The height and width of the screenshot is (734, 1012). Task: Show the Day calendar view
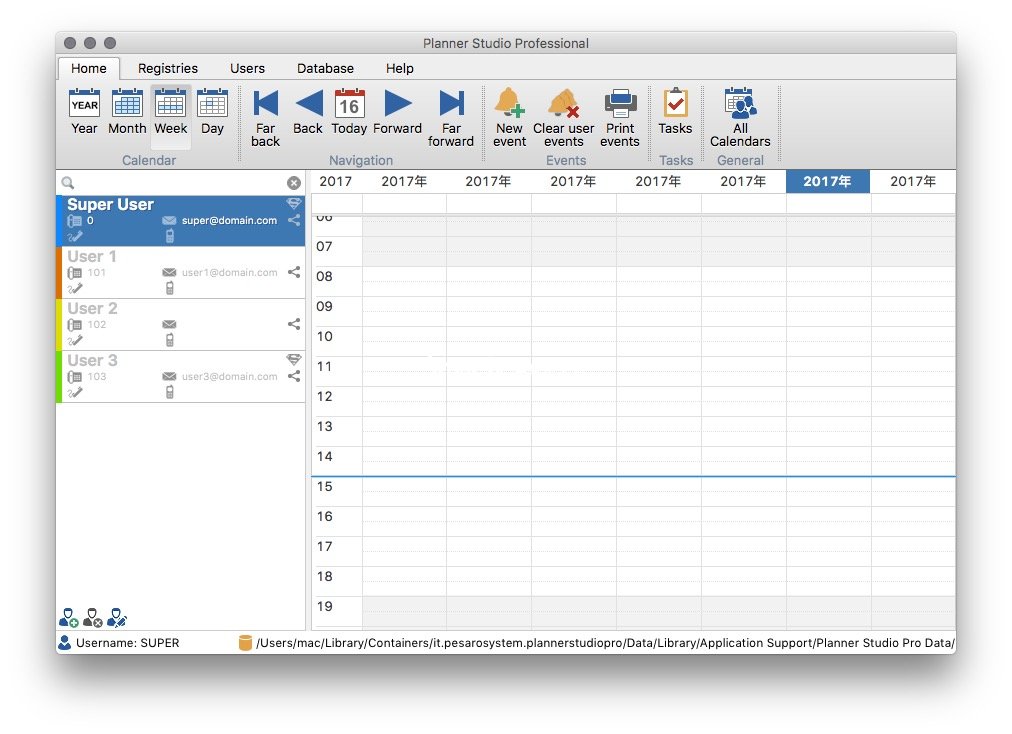pyautogui.click(x=212, y=111)
